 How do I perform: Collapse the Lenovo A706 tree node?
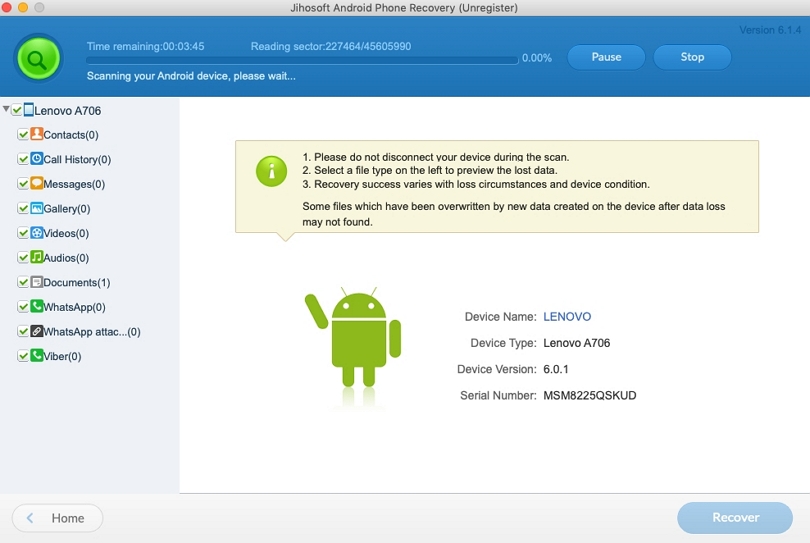coord(6,109)
